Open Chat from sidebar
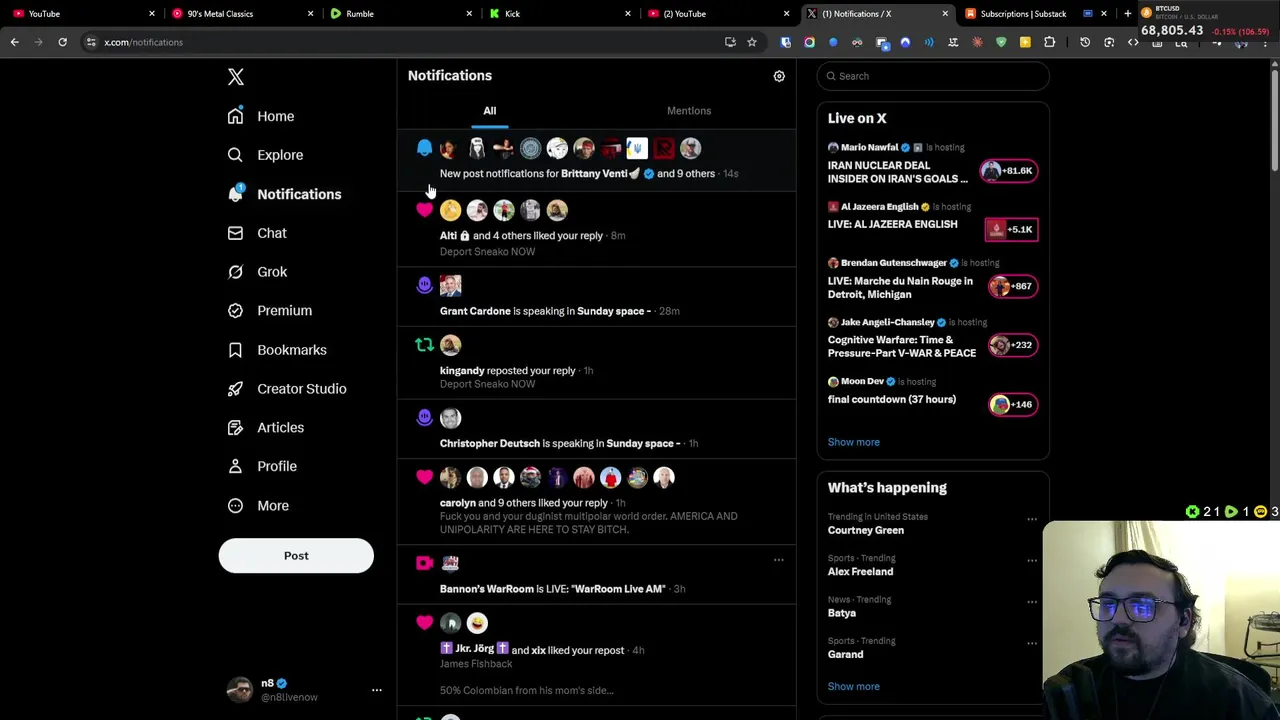This screenshot has height=720, width=1280. [x=257, y=233]
